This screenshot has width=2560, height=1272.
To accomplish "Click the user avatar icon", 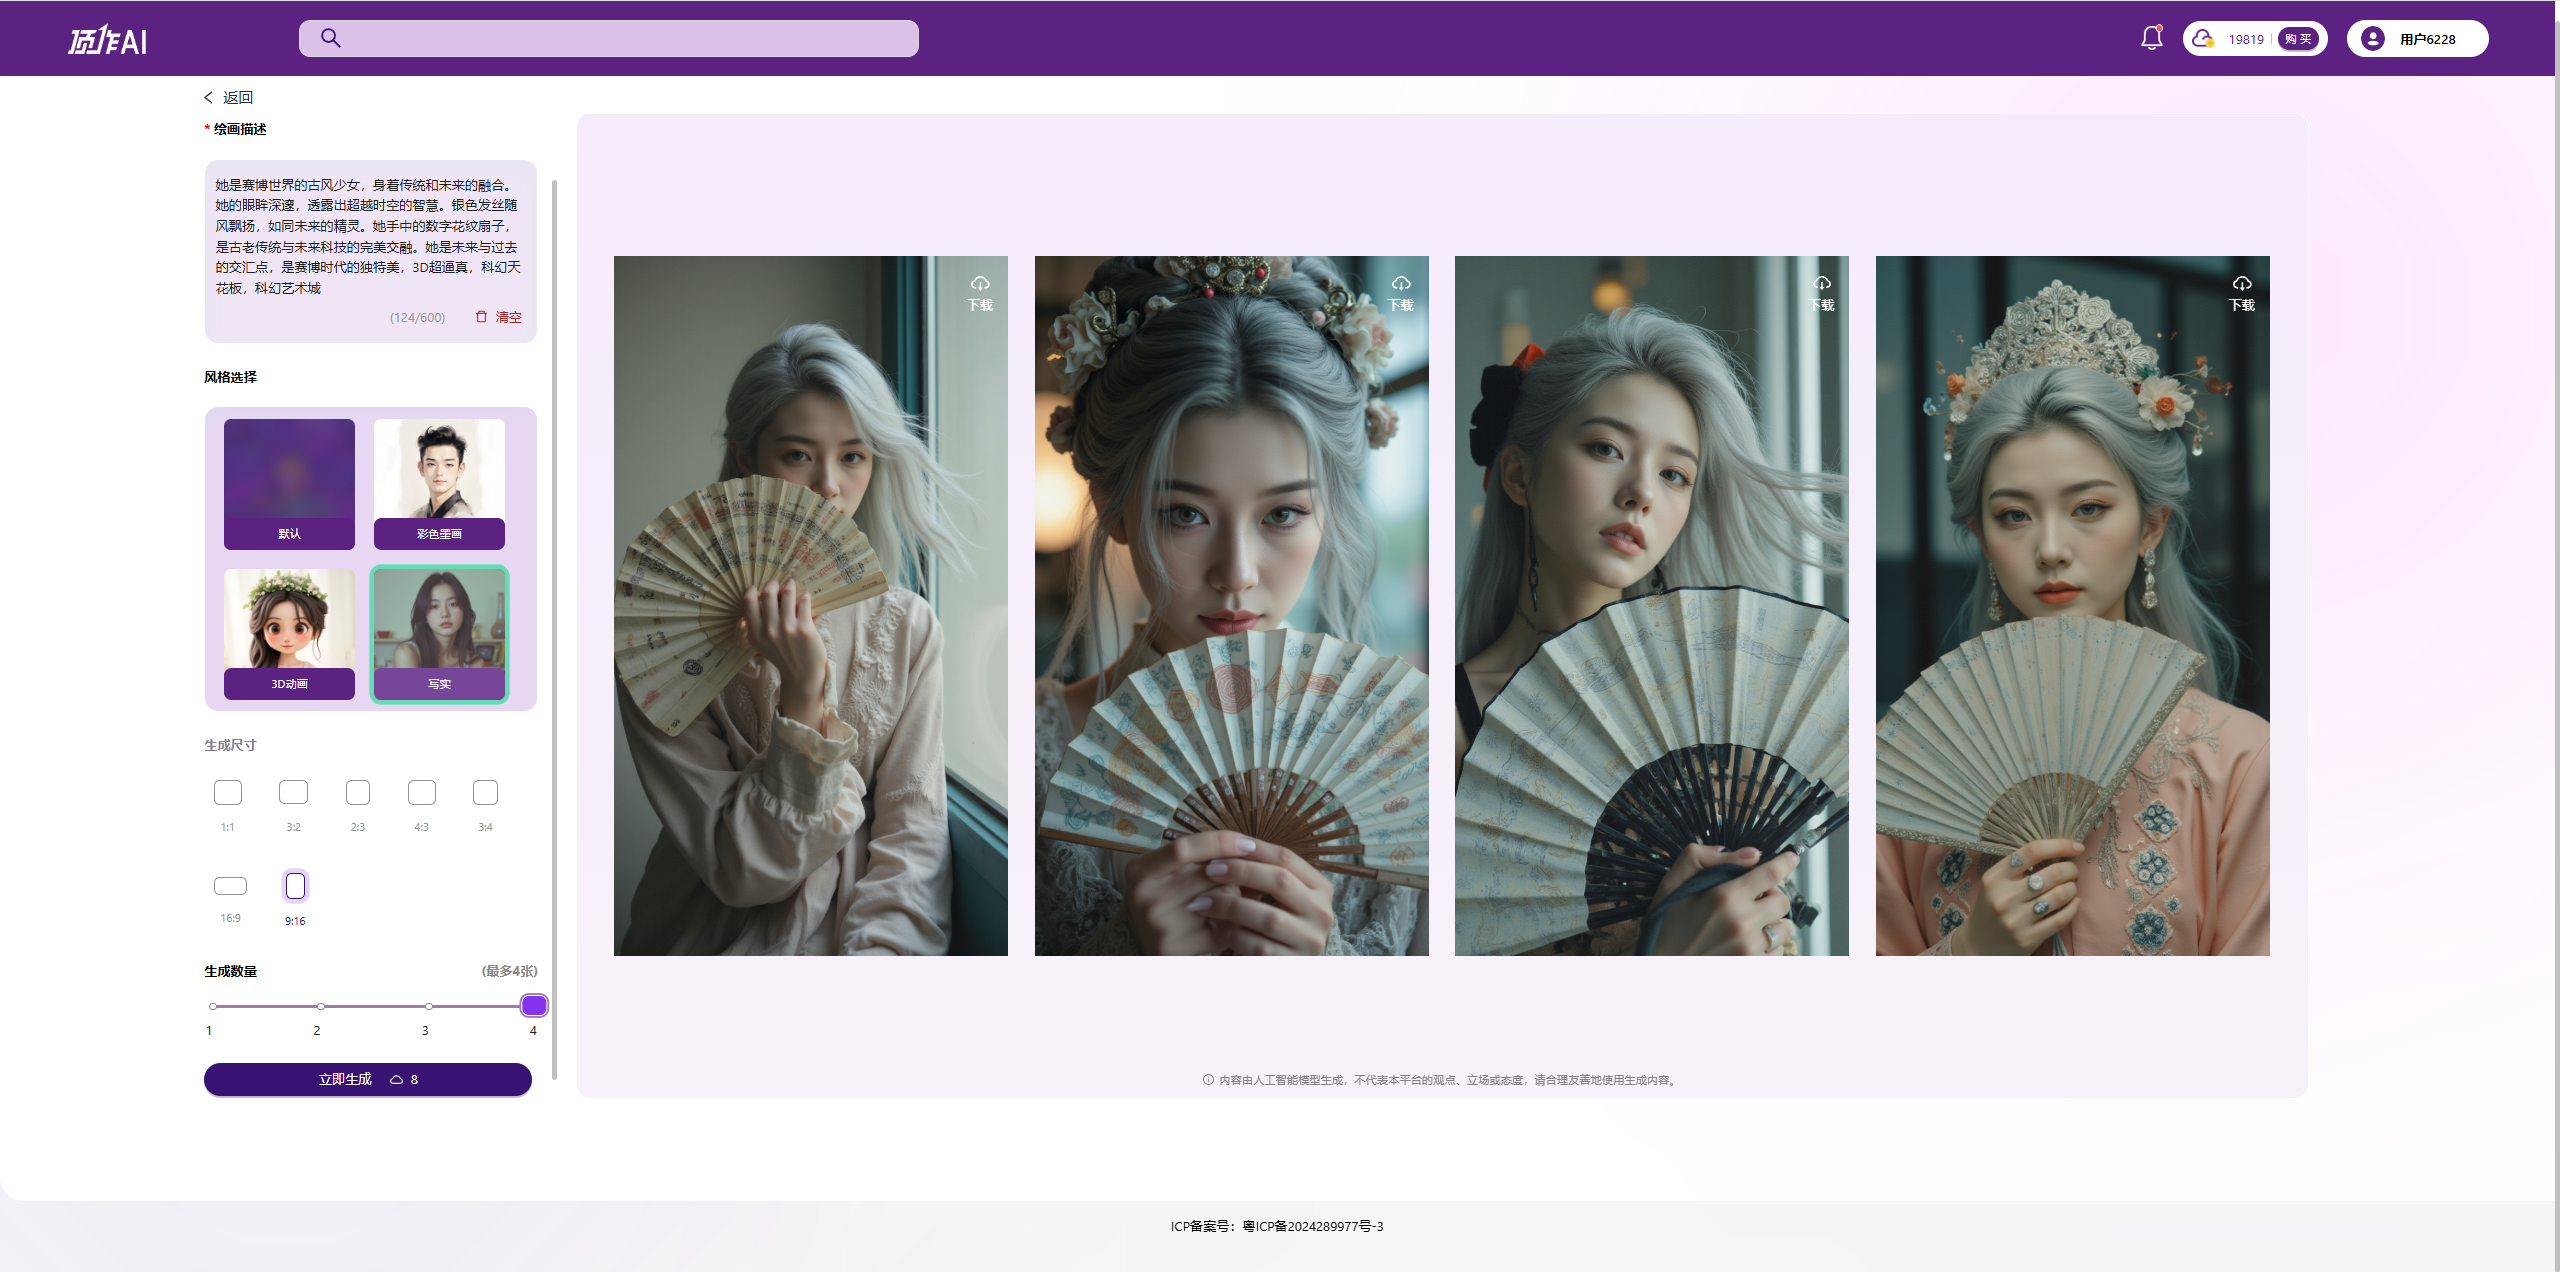I will tap(2372, 39).
